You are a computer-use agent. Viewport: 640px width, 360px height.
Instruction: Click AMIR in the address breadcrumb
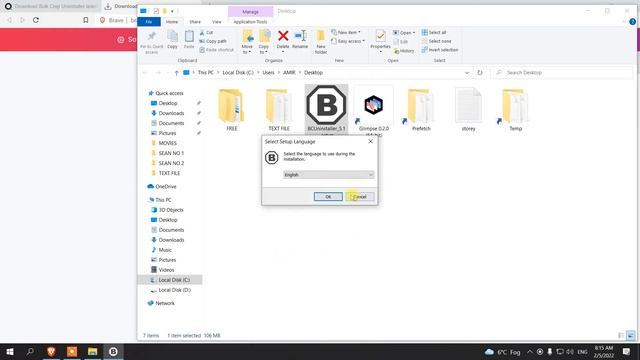tap(289, 73)
